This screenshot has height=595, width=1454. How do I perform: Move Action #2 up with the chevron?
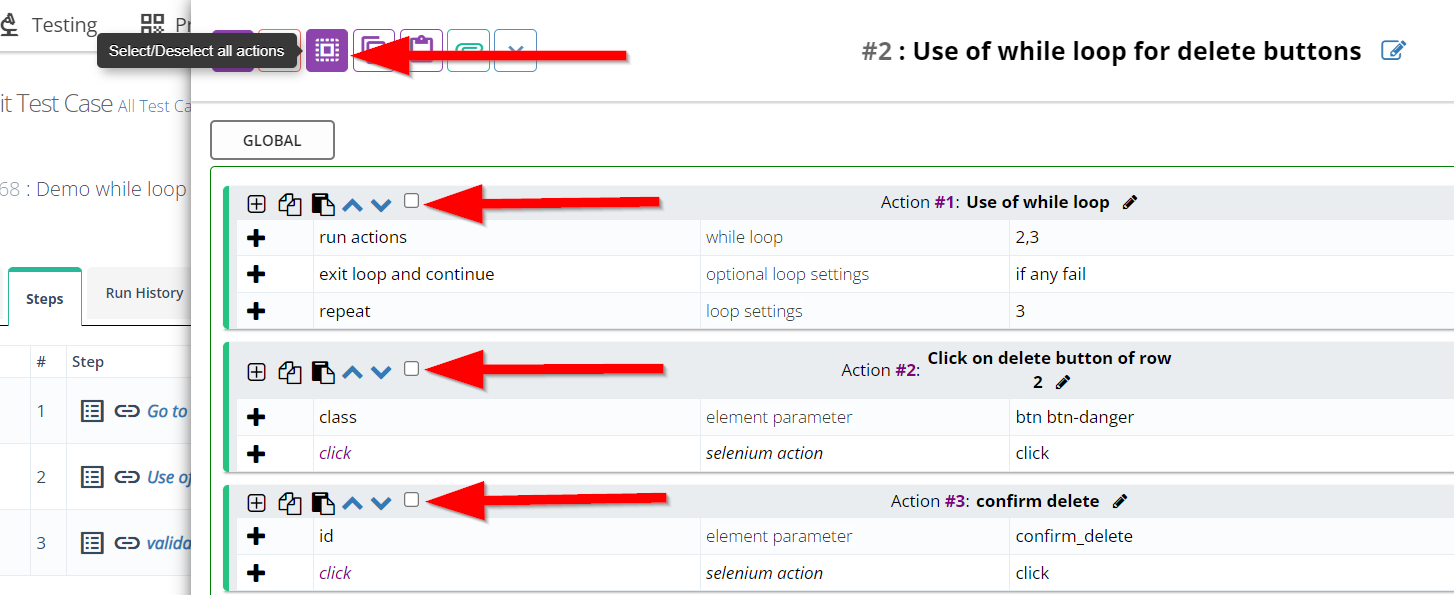tap(352, 372)
